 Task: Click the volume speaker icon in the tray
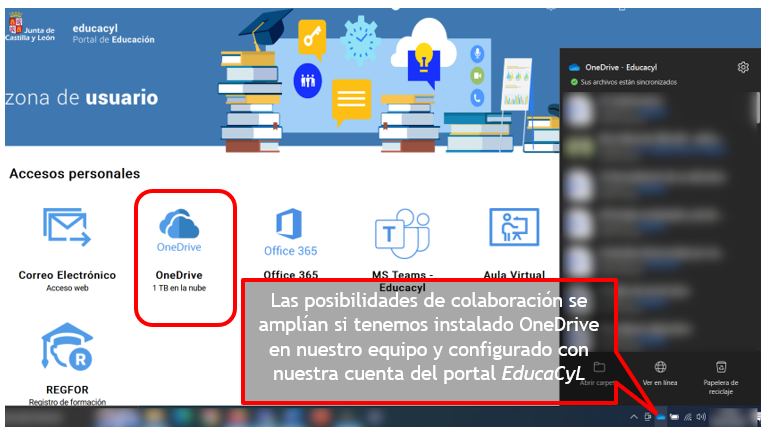(701, 417)
